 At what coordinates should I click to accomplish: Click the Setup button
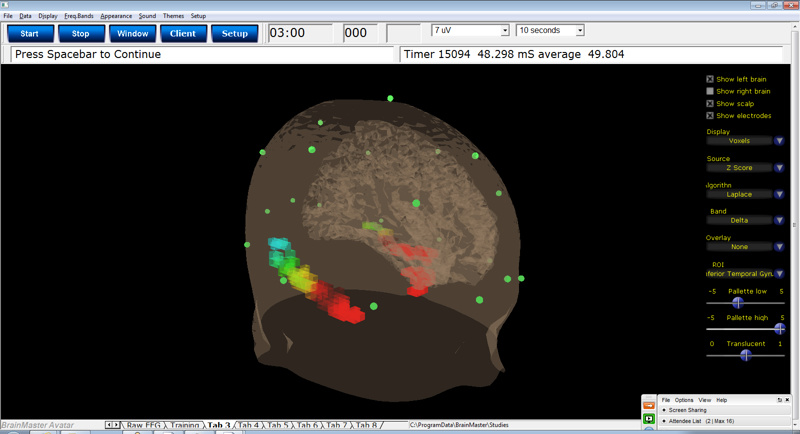tap(235, 34)
